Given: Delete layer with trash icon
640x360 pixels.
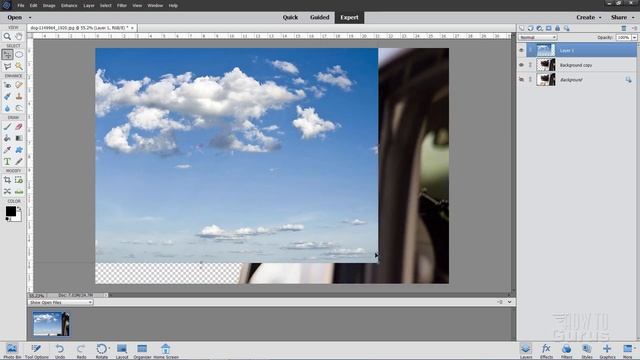Looking at the screenshot, I should [x=624, y=28].
